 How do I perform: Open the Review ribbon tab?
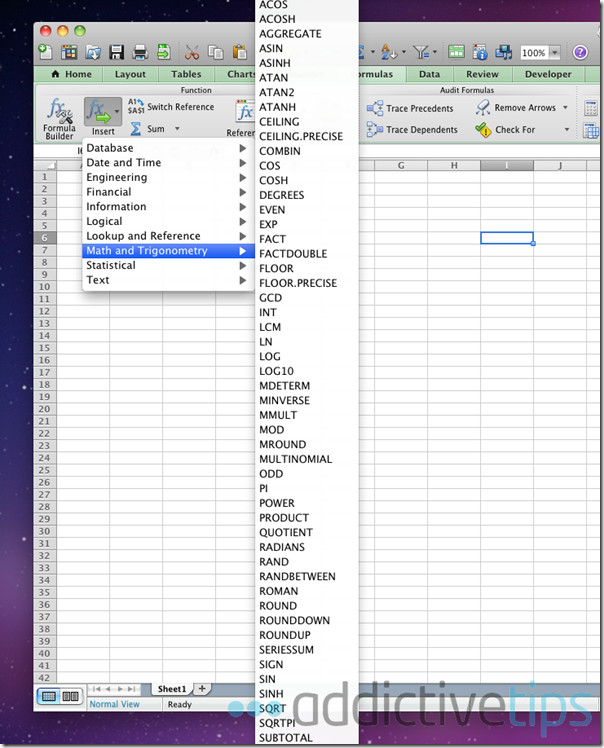pos(482,74)
